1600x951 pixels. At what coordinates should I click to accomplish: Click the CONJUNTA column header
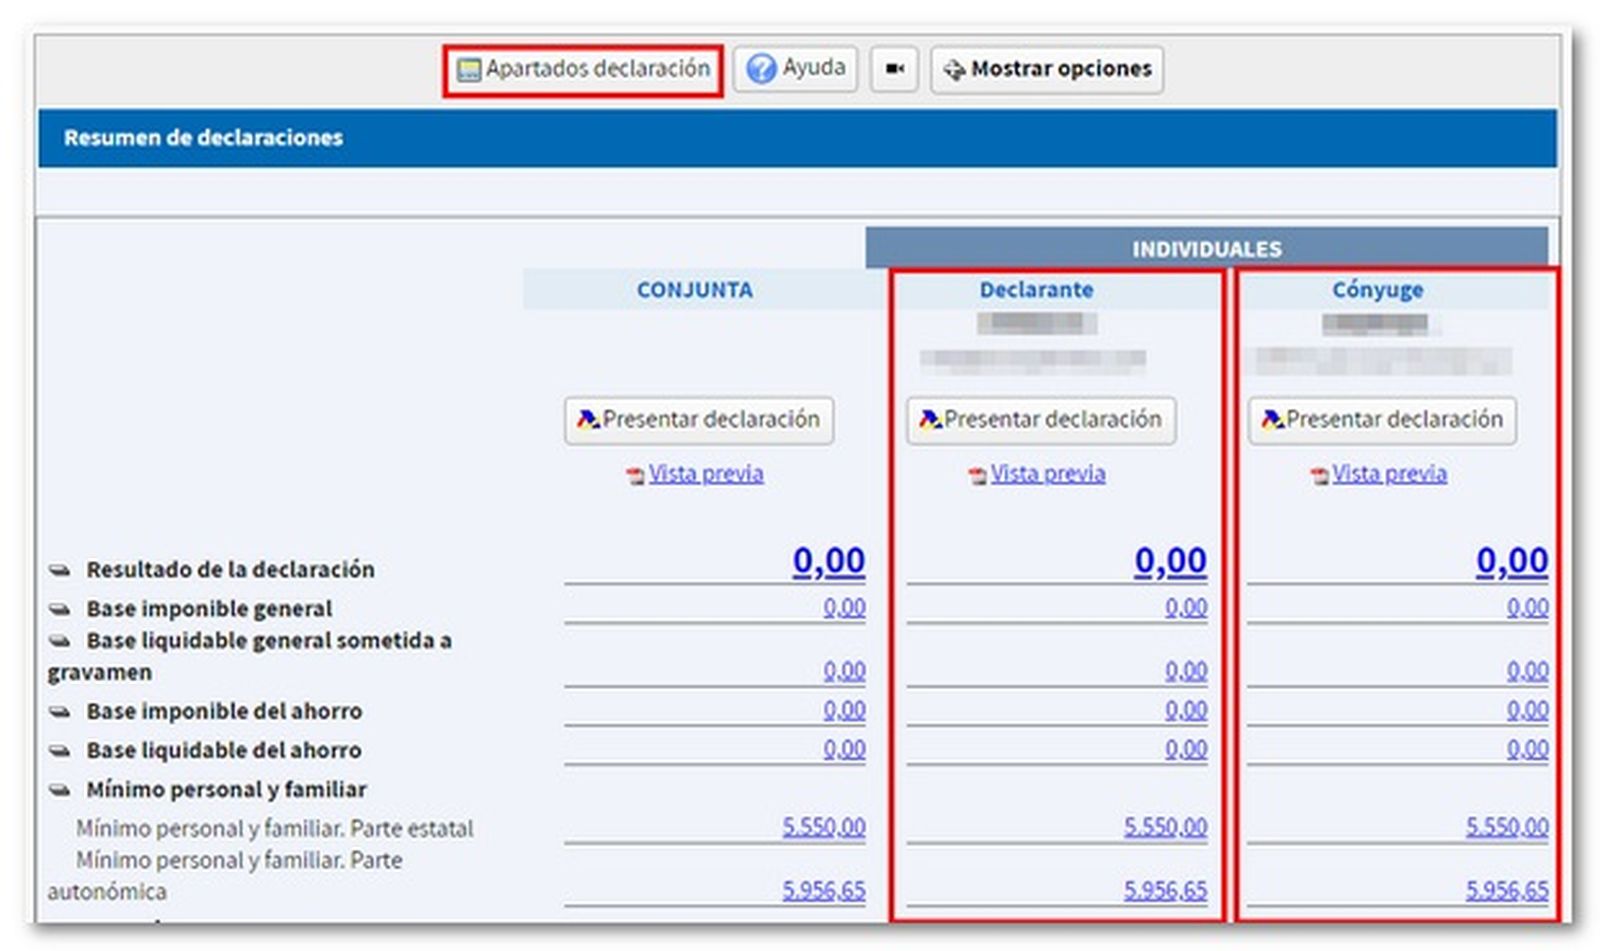(x=695, y=290)
